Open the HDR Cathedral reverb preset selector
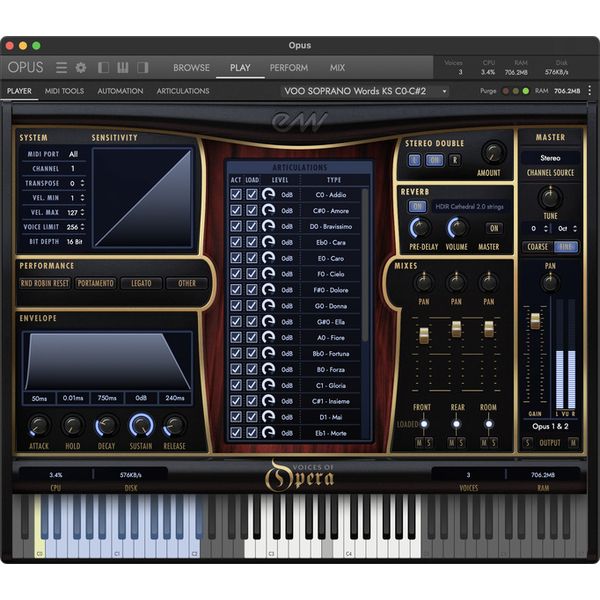Image resolution: width=600 pixels, height=600 pixels. tap(470, 207)
